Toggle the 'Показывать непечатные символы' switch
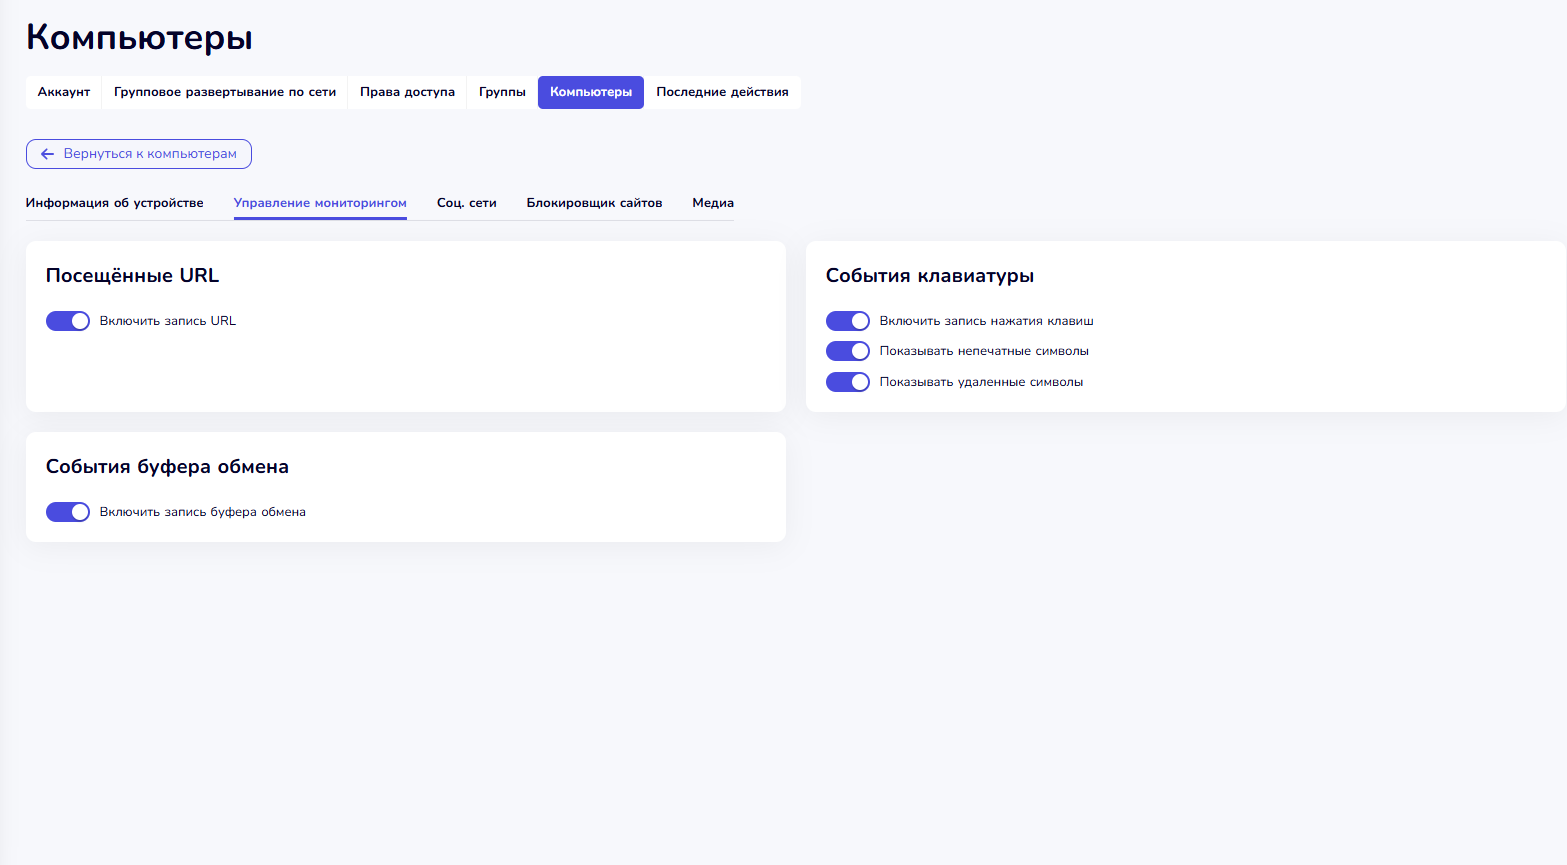 click(x=848, y=351)
